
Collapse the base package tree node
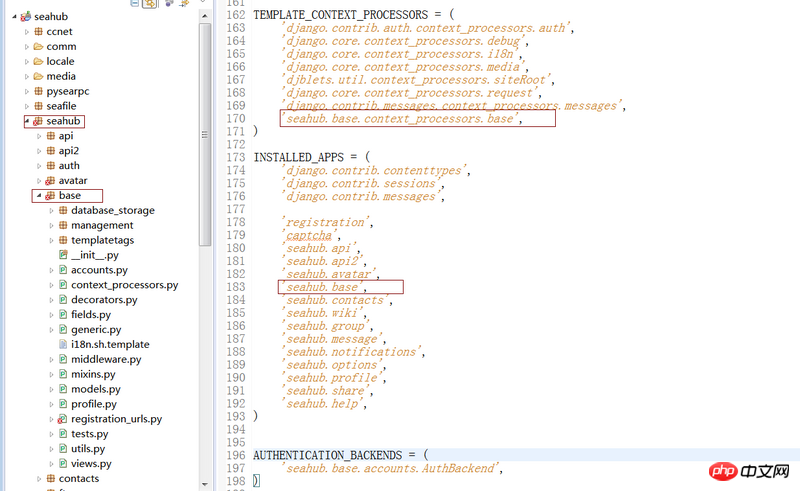[38, 196]
